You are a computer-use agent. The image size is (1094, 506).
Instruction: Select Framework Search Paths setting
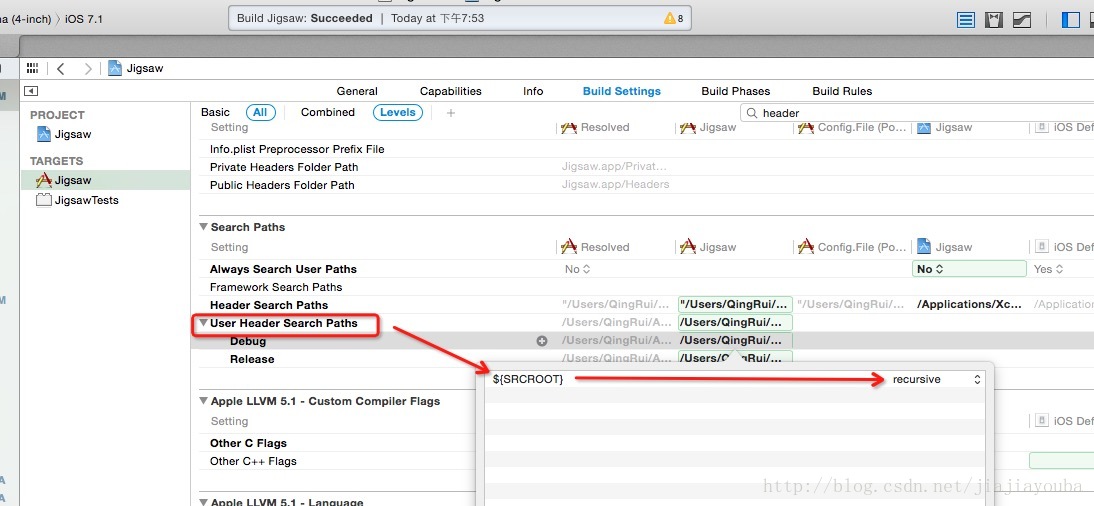pyautogui.click(x=276, y=287)
